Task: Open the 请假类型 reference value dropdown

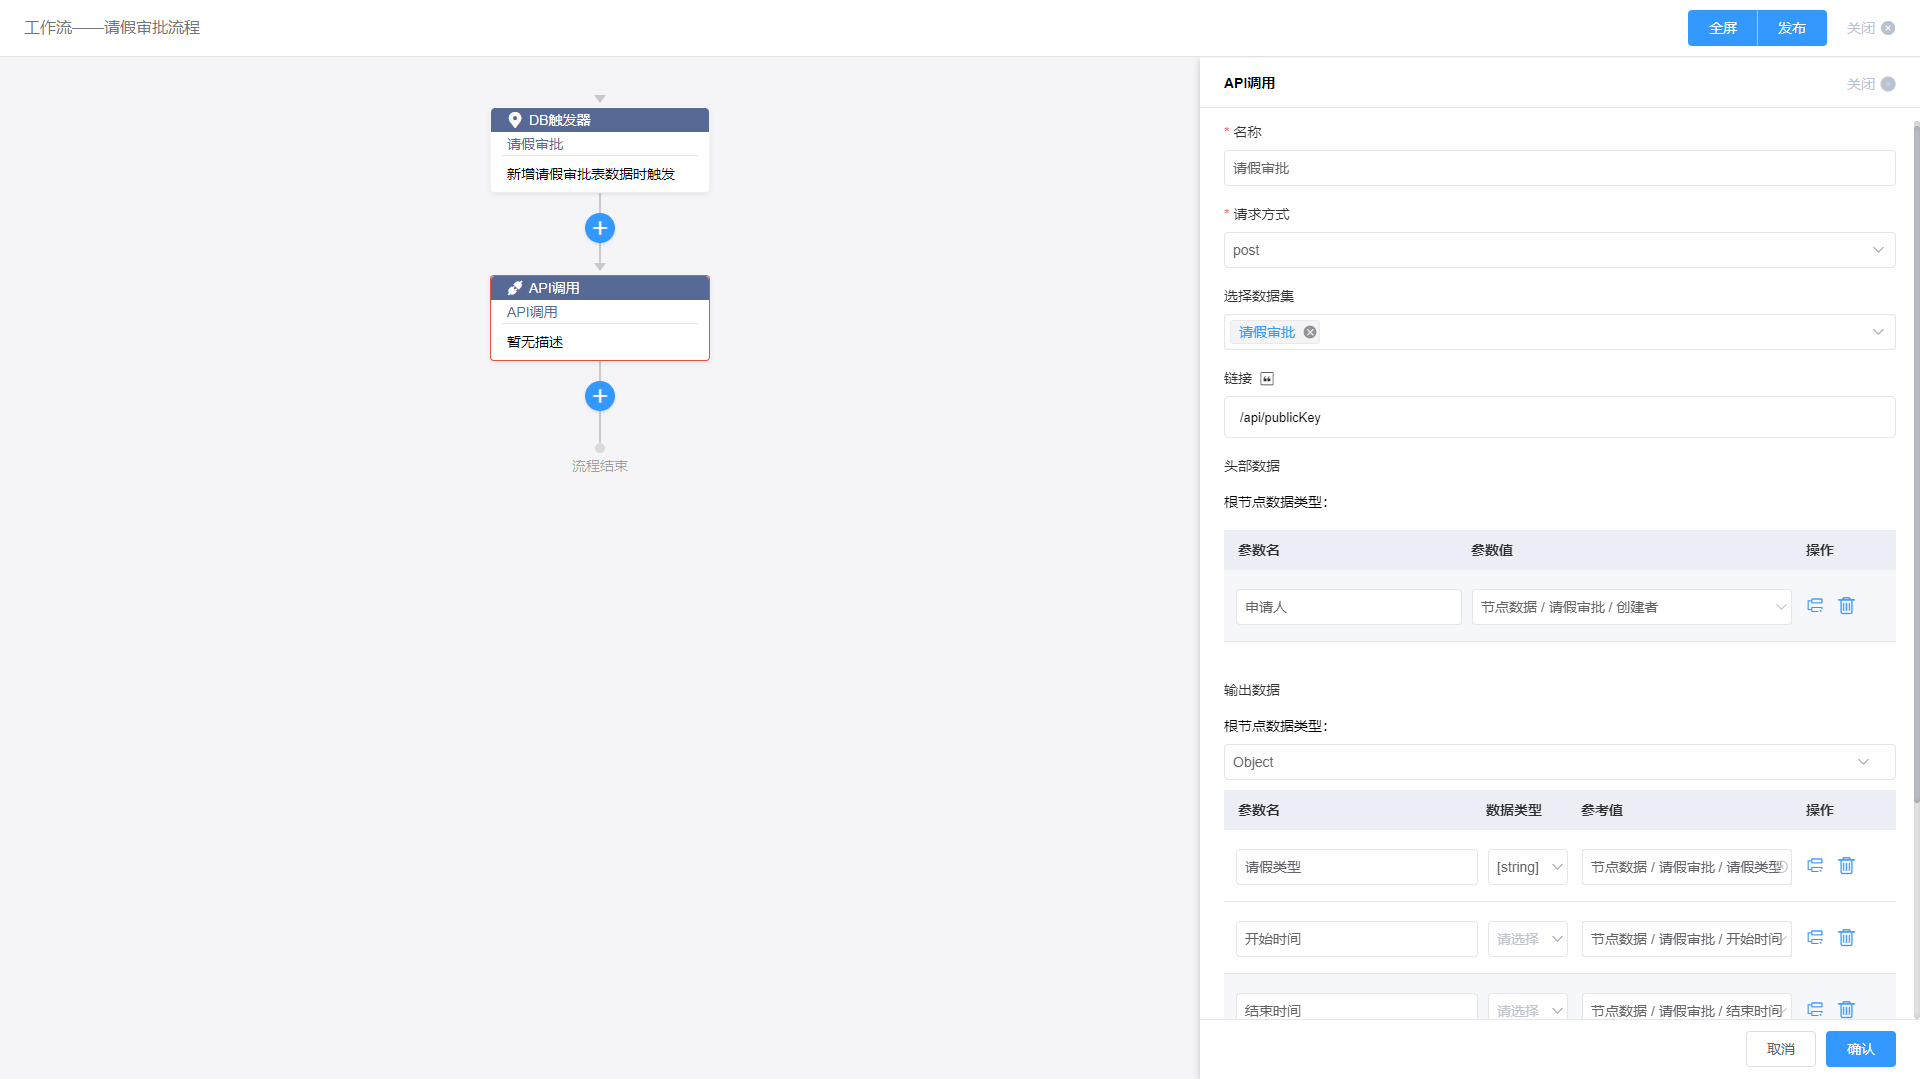Action: (1687, 867)
